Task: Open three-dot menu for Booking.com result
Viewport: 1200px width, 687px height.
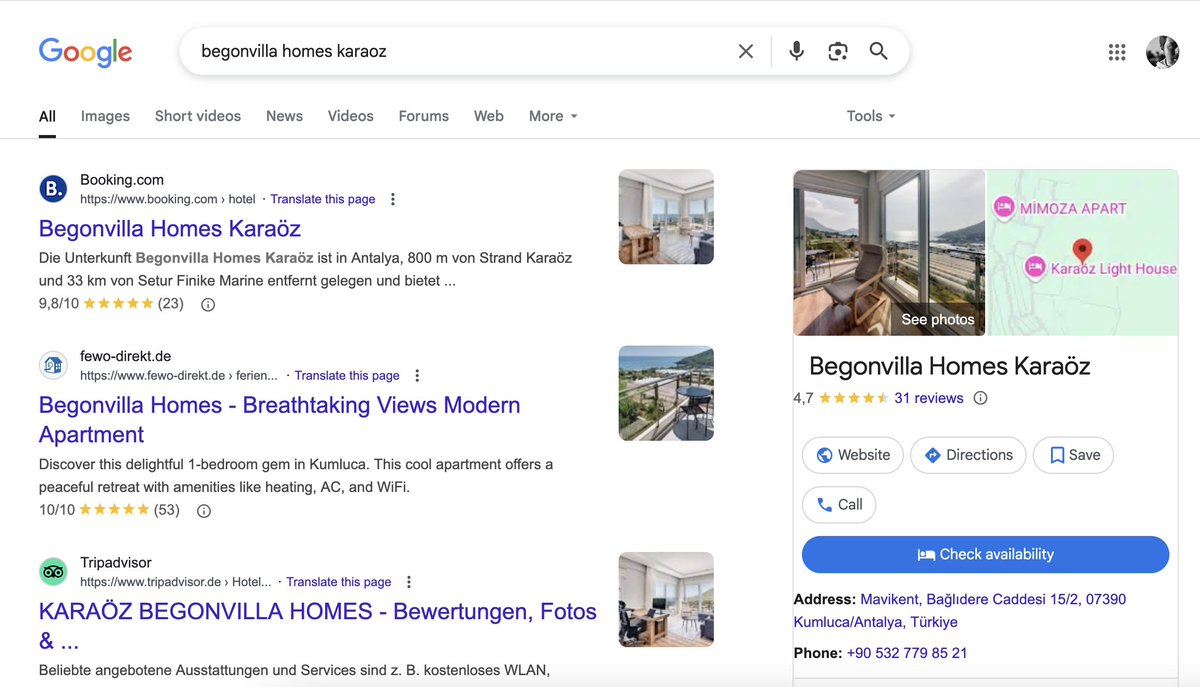Action: 393,199
